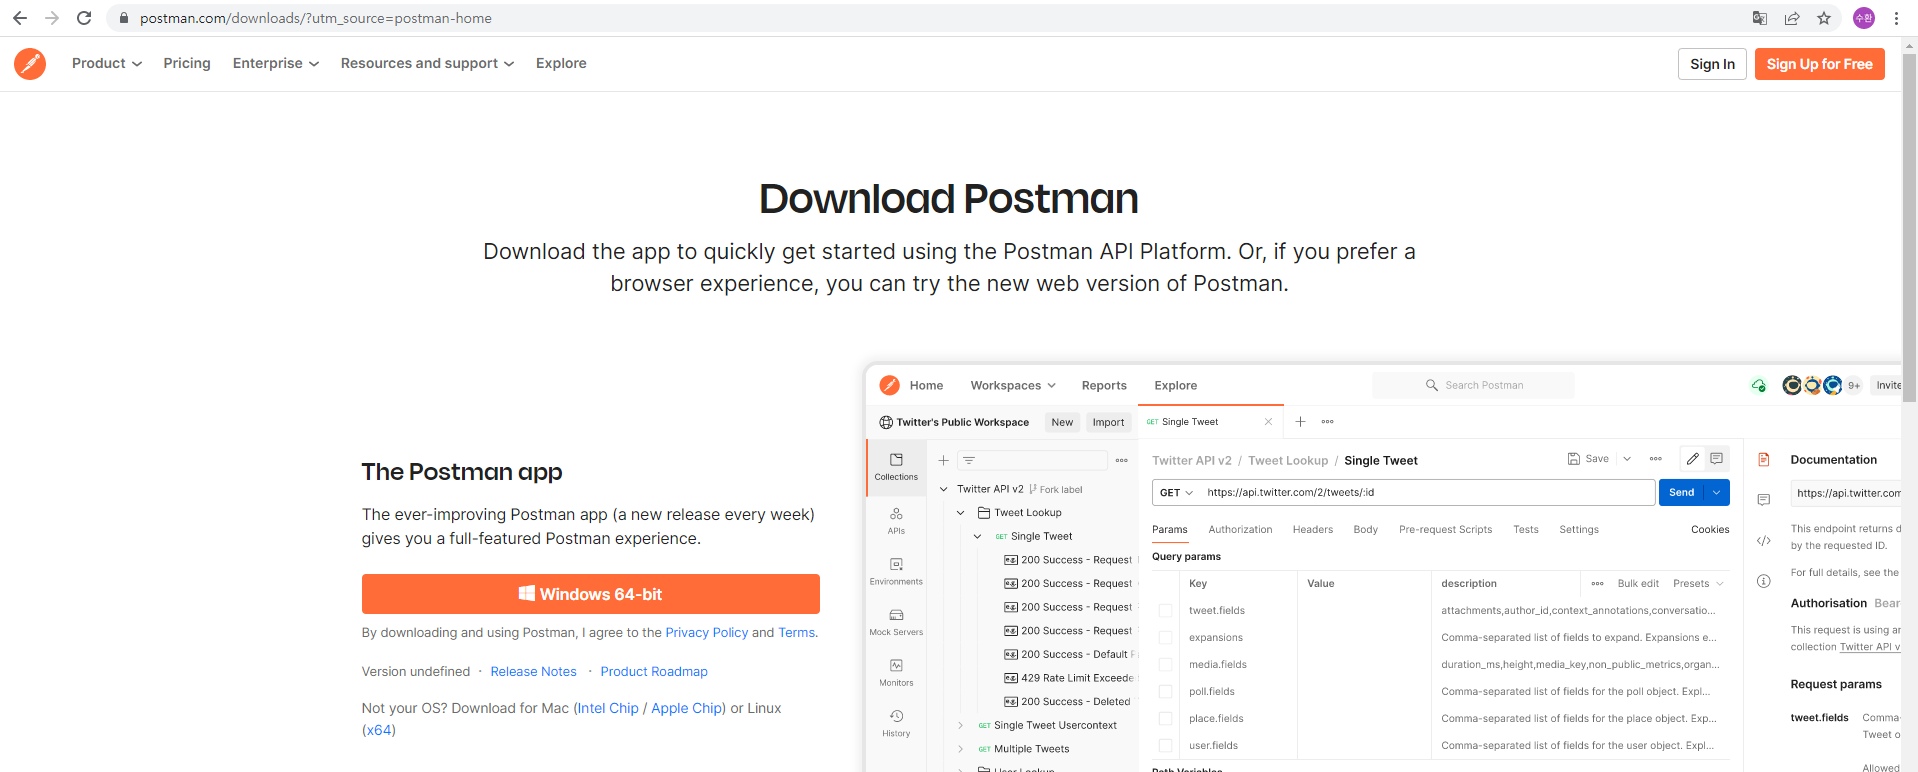Click the Postman logo in the site header
The height and width of the screenshot is (772, 1918).
click(x=30, y=64)
